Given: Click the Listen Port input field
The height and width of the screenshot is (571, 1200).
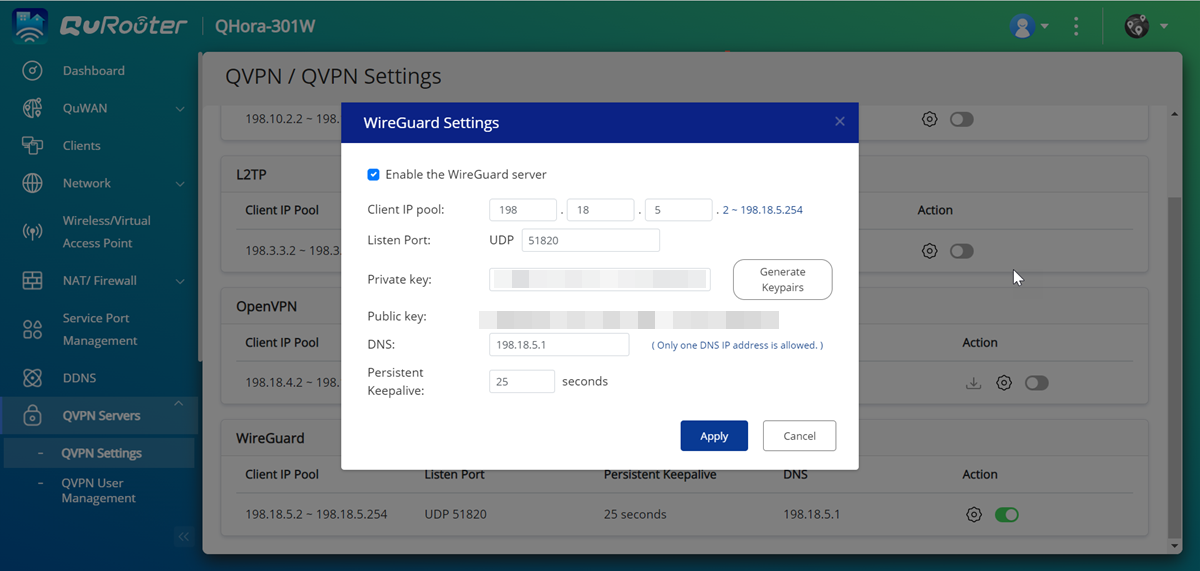Looking at the screenshot, I should coord(590,240).
